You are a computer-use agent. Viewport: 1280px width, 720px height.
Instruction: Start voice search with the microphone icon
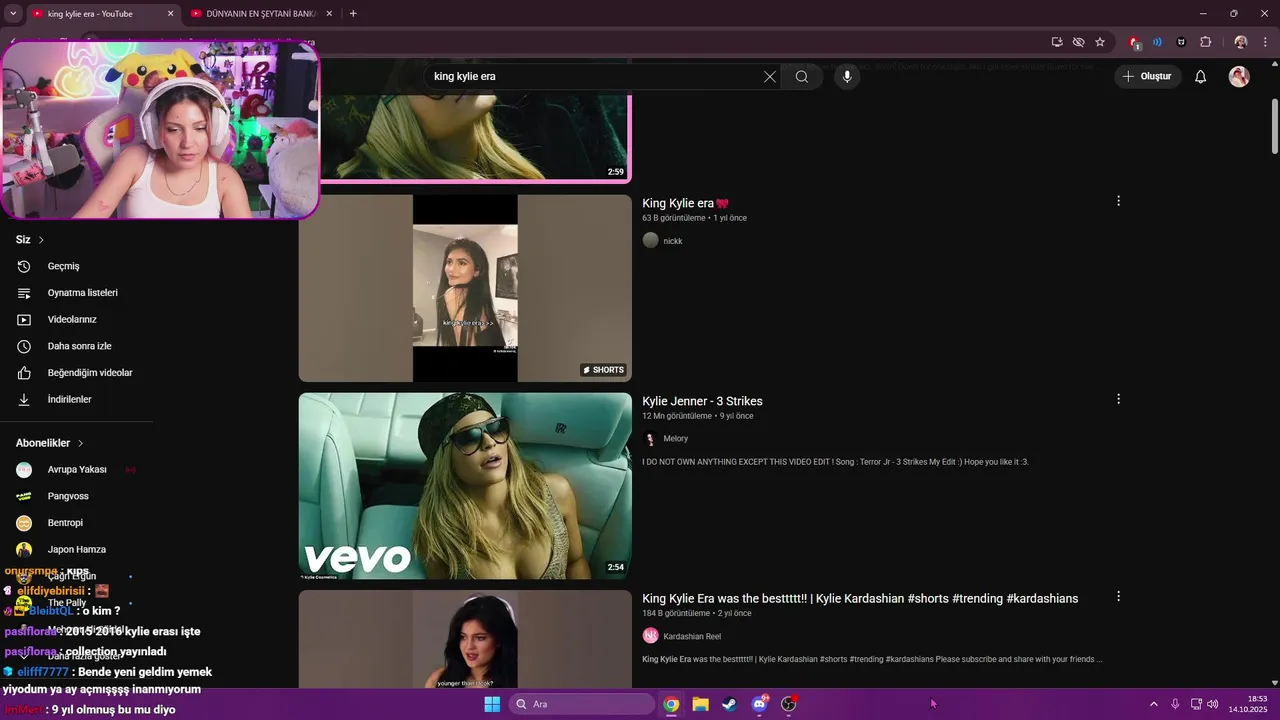847,76
